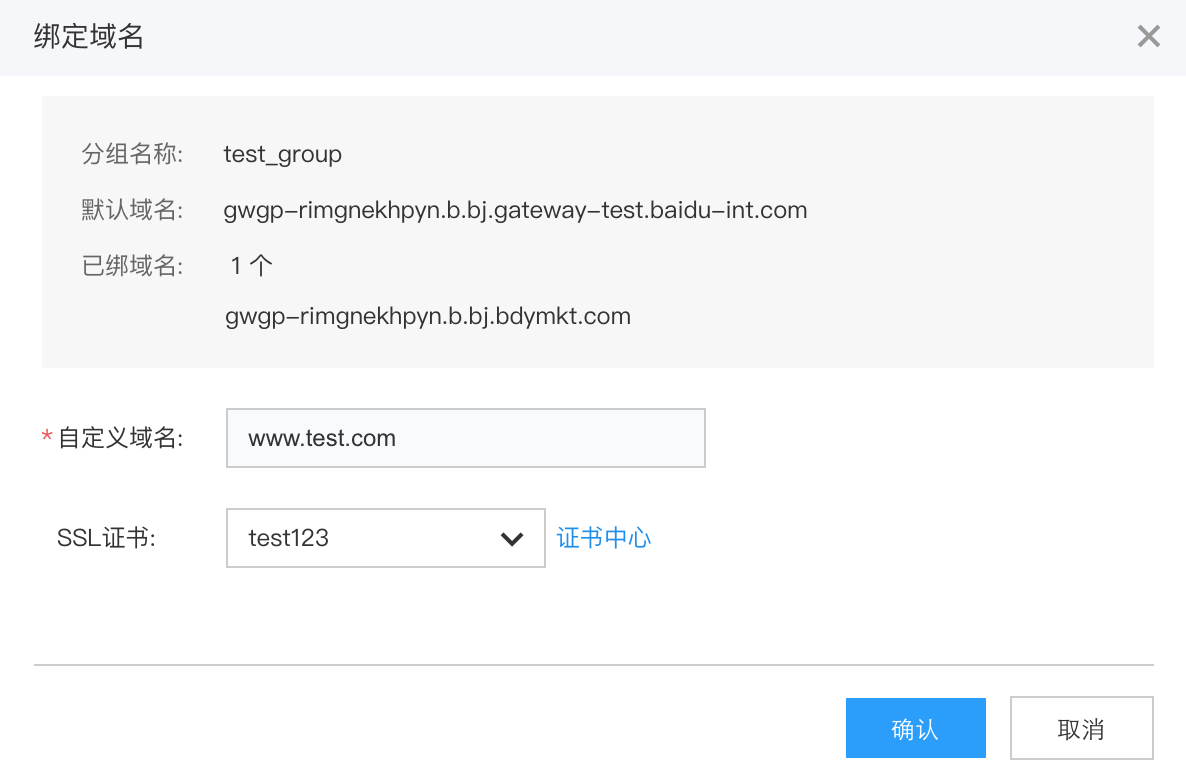The width and height of the screenshot is (1186, 780).
Task: Click the SSL证书 field label
Action: pyautogui.click(x=108, y=538)
